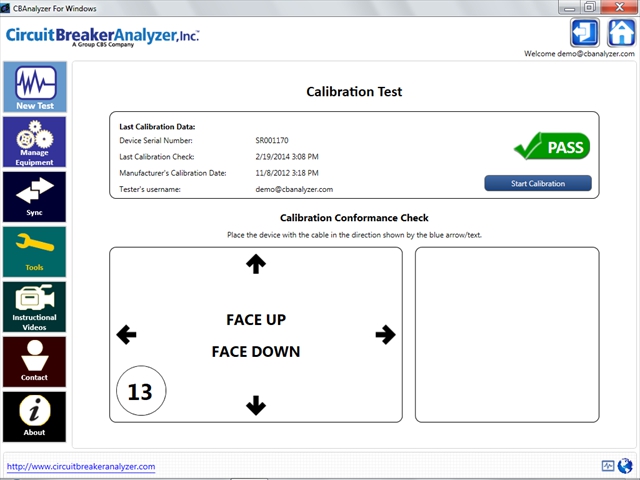Viewport: 640px width, 480px height.
Task: Click the Welcome demo@cbanalyzer.com text
Action: click(579, 53)
